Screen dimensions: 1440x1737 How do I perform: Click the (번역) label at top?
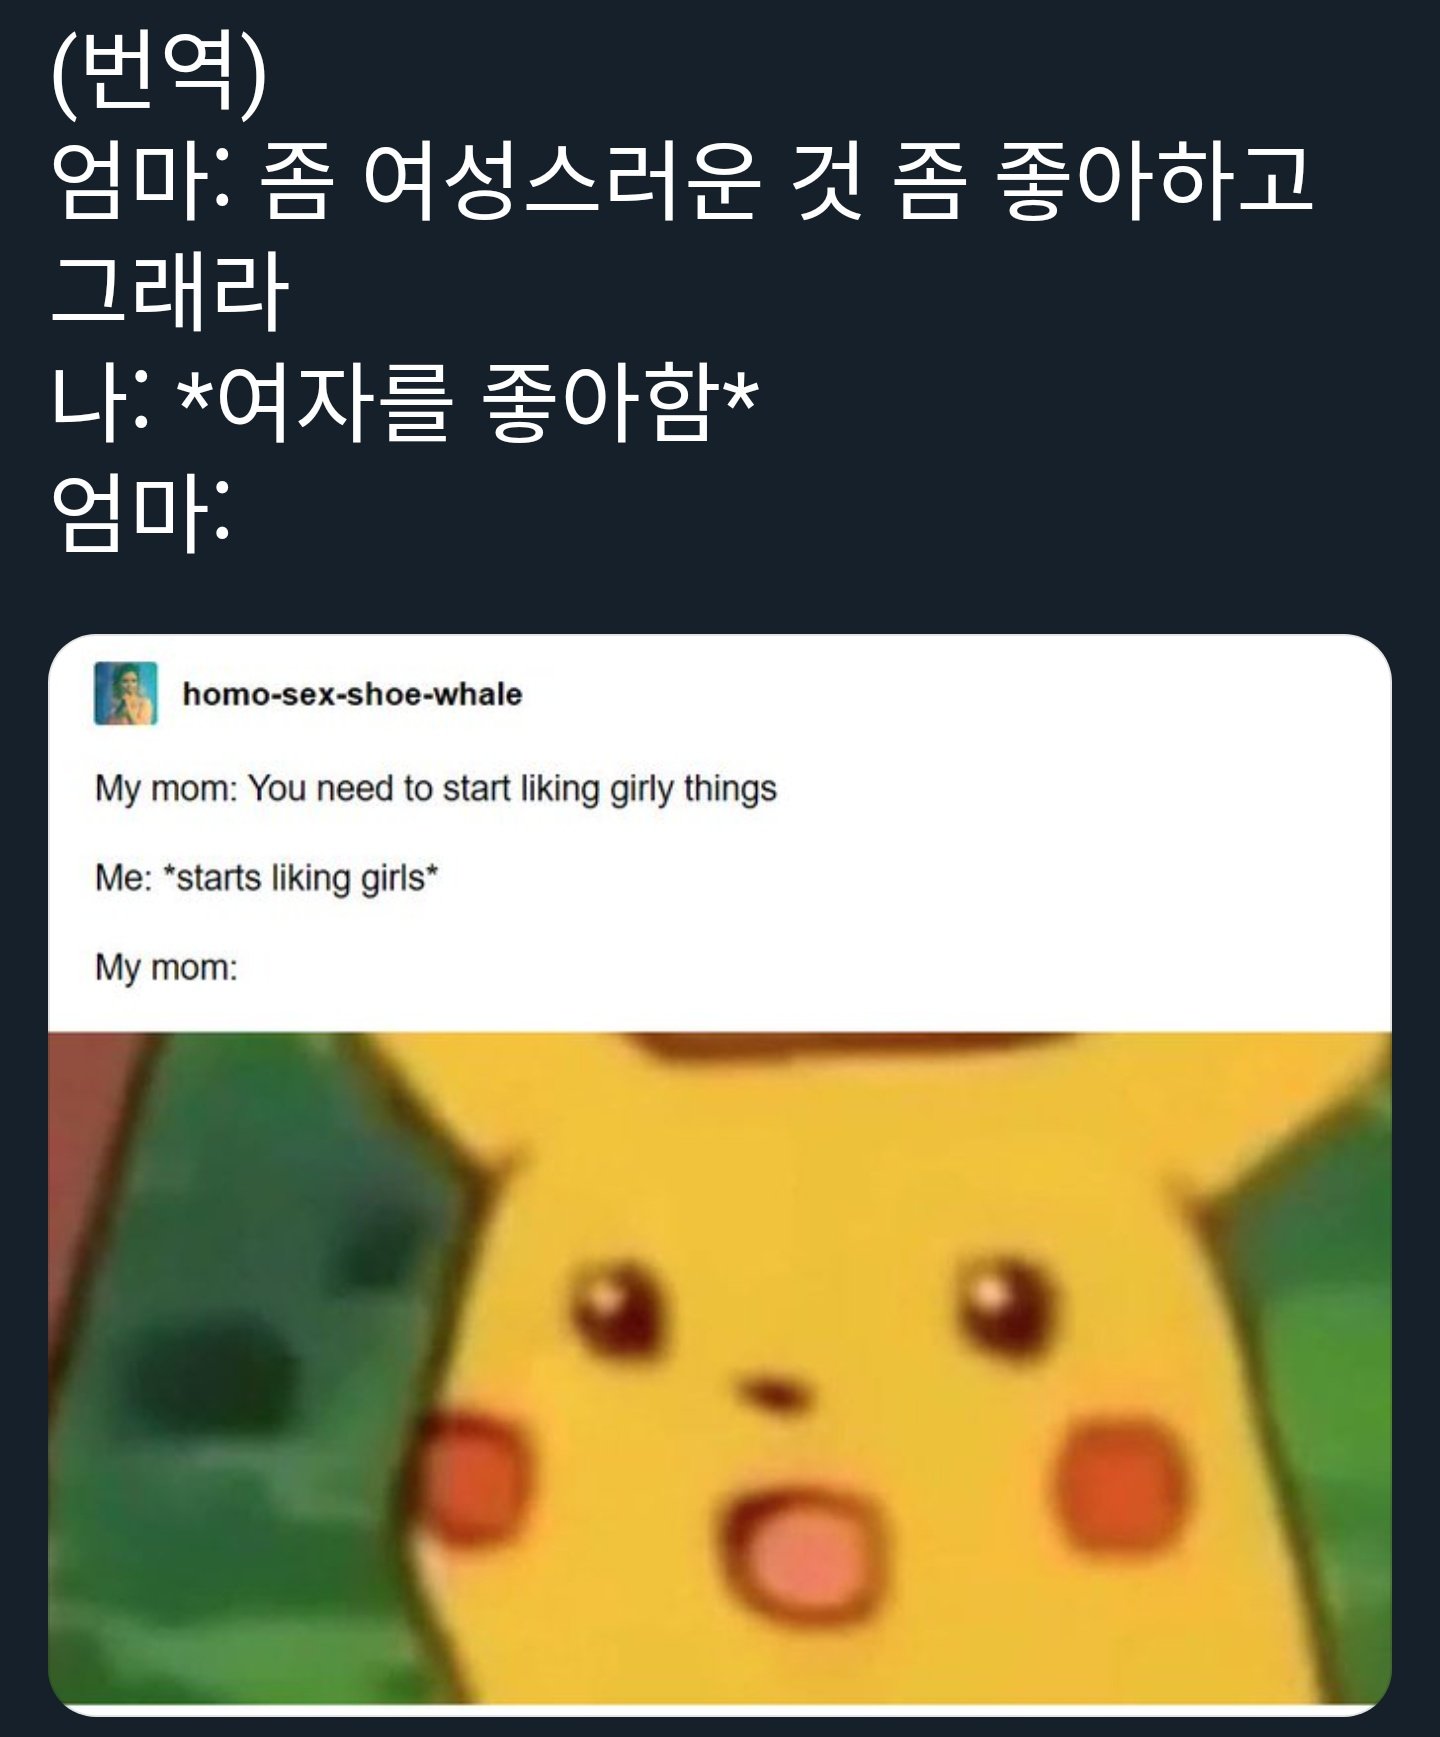160,70
